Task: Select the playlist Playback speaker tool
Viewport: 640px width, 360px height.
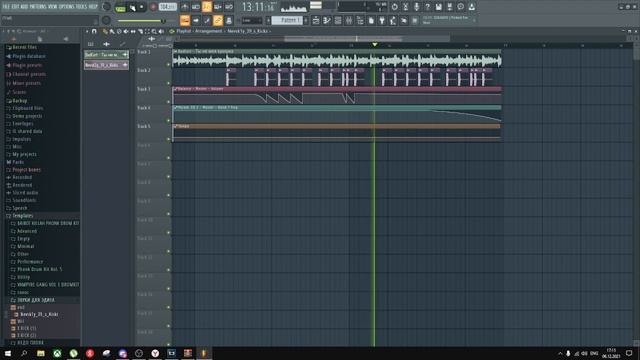Action: coord(161,31)
